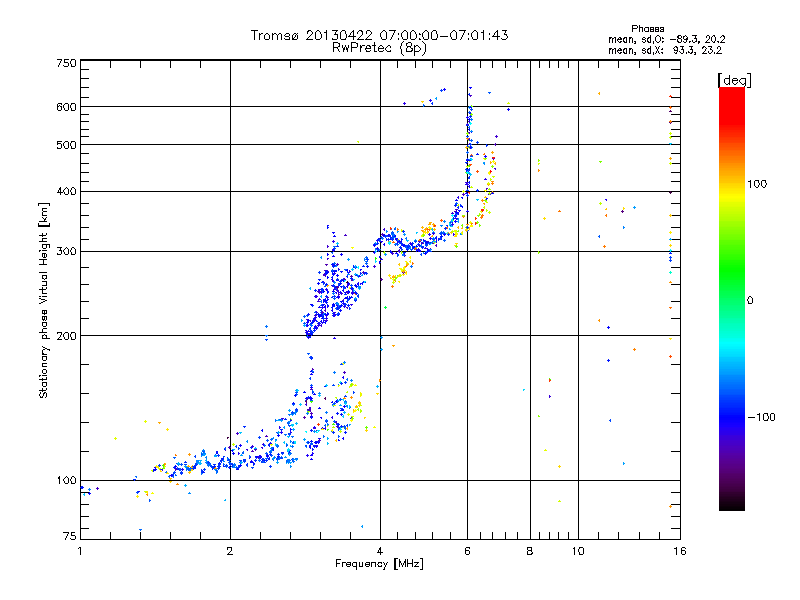800x600 pixels.
Task: Click 'Stationary phase Virtual Height [km]' axis label
Action: [44, 301]
